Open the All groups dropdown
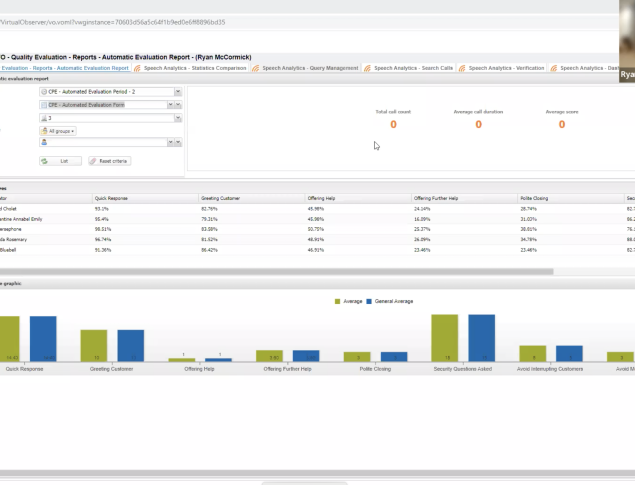Image resolution: width=635 pixels, height=485 pixels. pos(58,131)
